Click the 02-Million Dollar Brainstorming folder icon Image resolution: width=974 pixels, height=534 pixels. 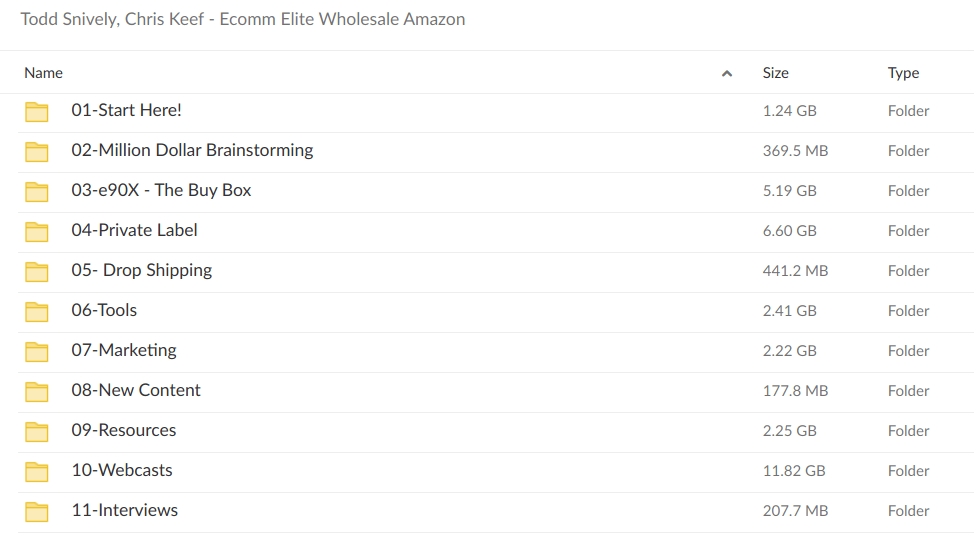pyautogui.click(x=37, y=151)
